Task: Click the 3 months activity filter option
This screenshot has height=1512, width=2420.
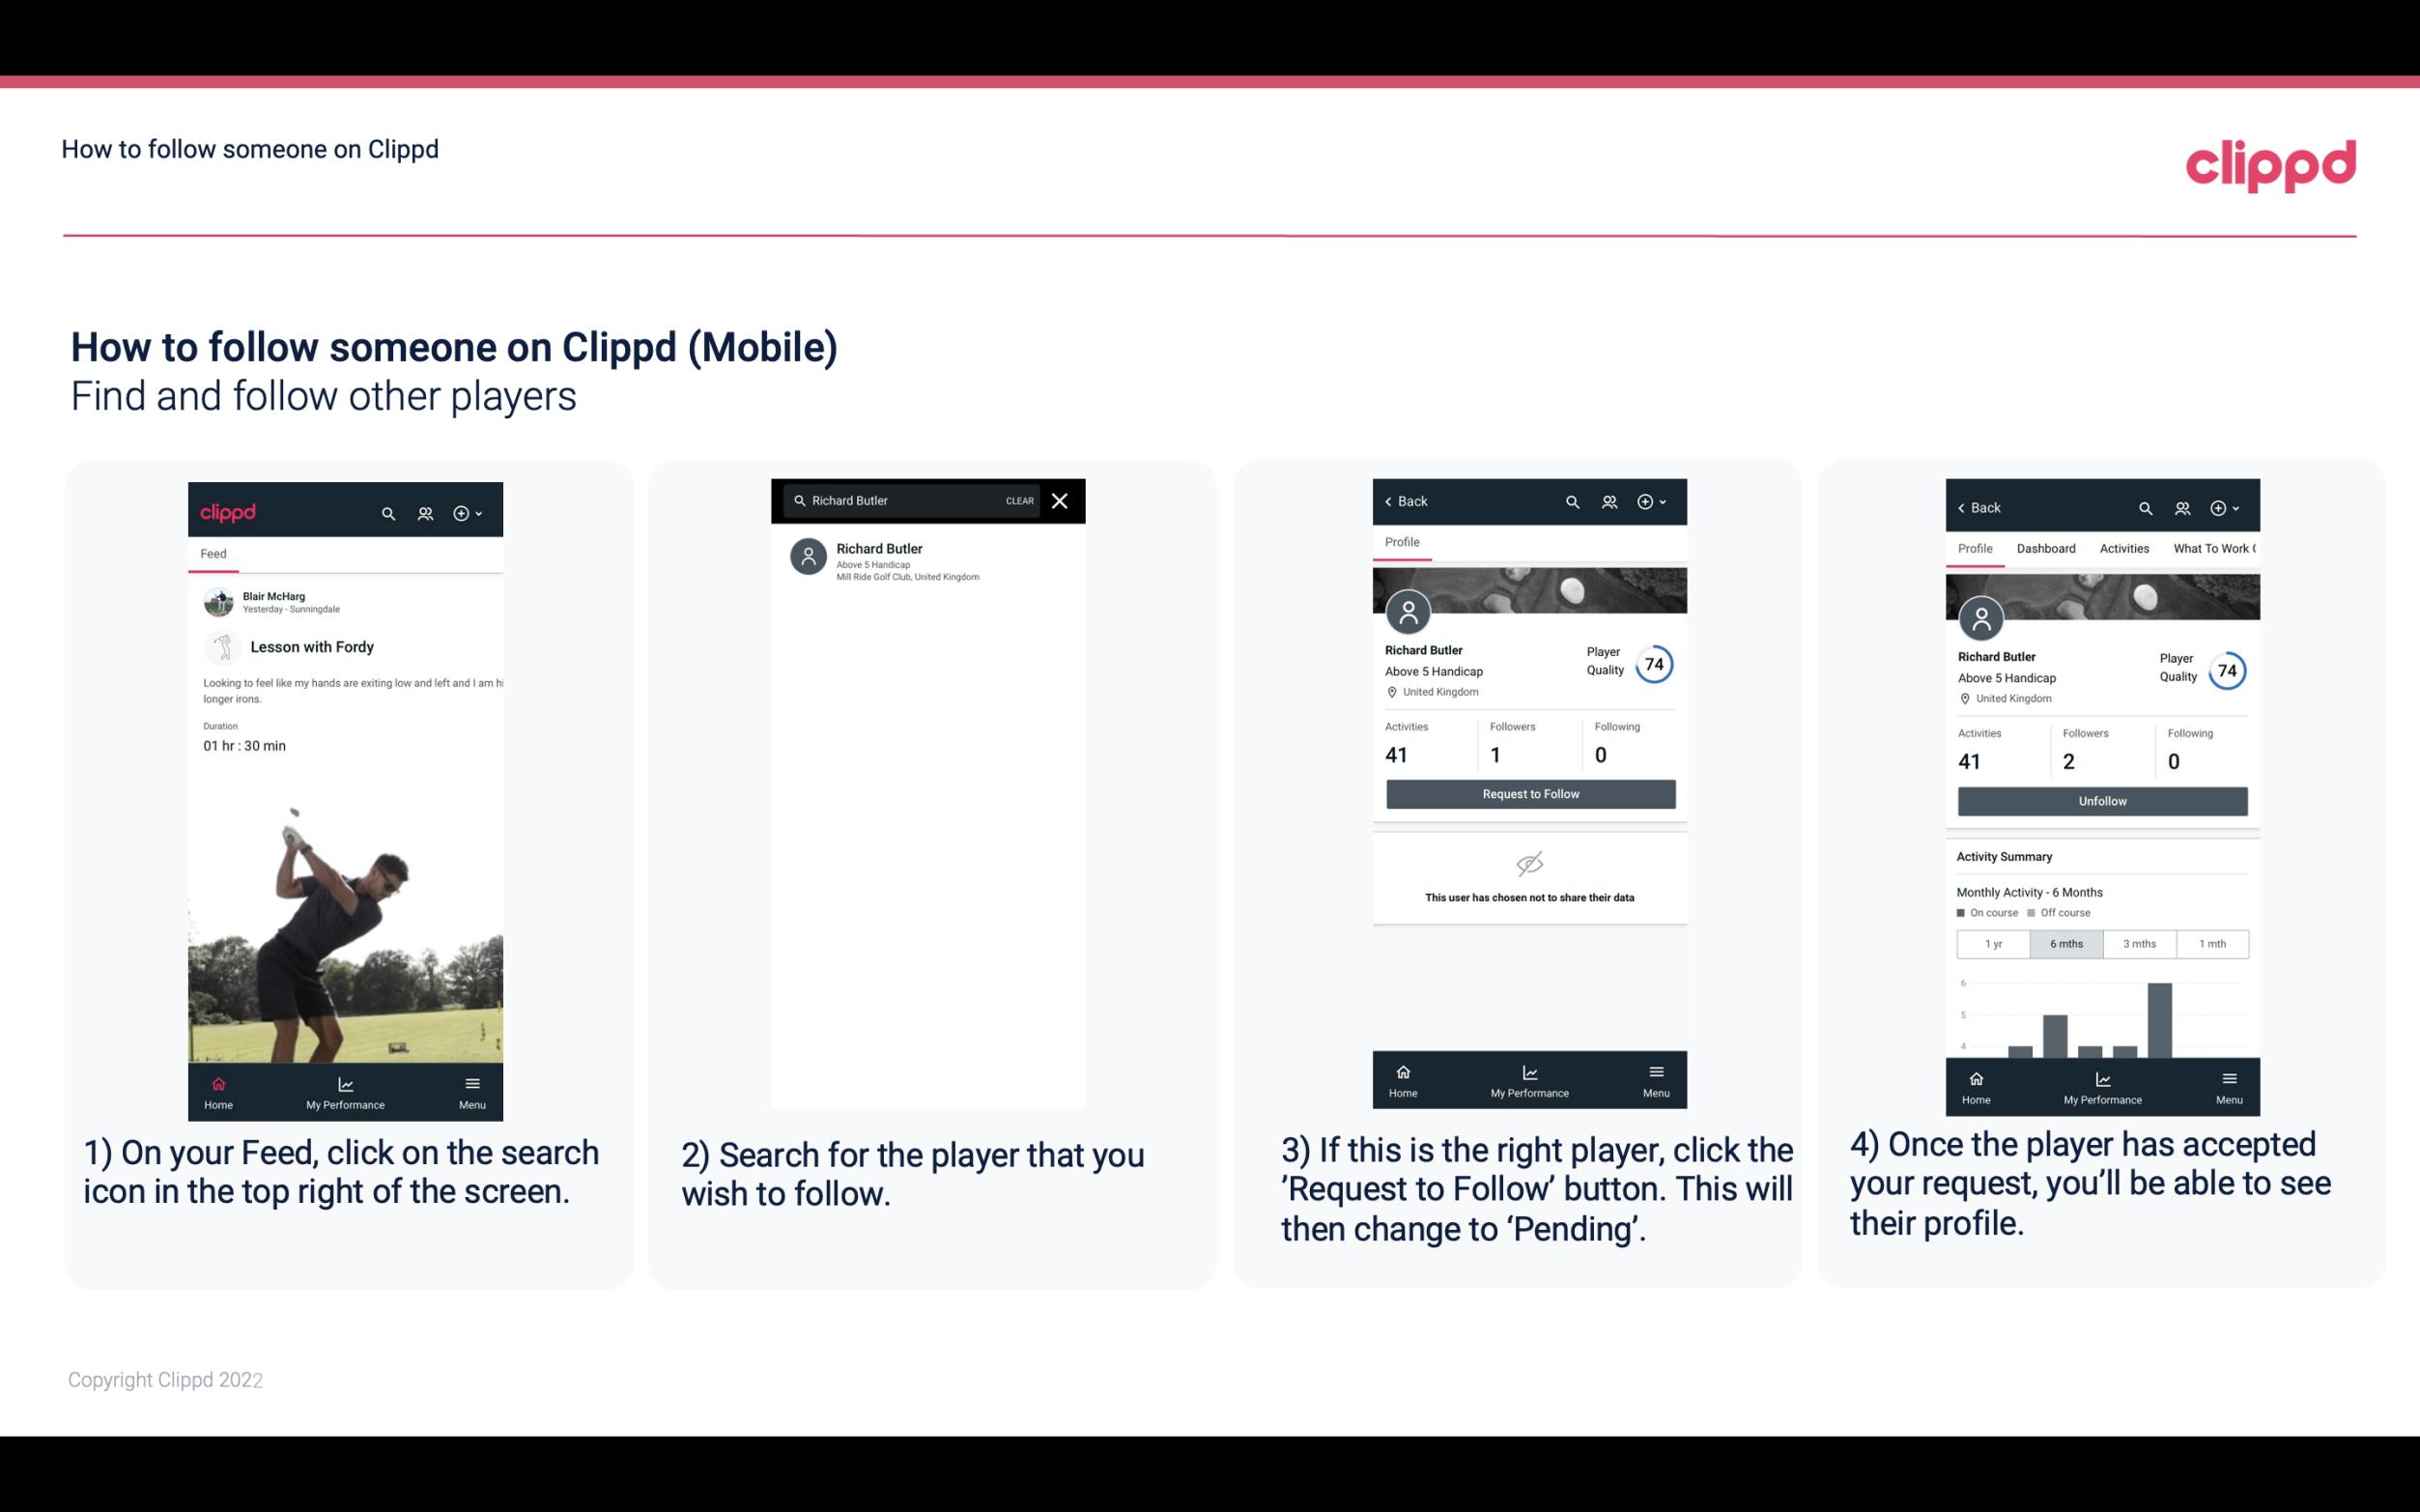Action: [x=2138, y=942]
